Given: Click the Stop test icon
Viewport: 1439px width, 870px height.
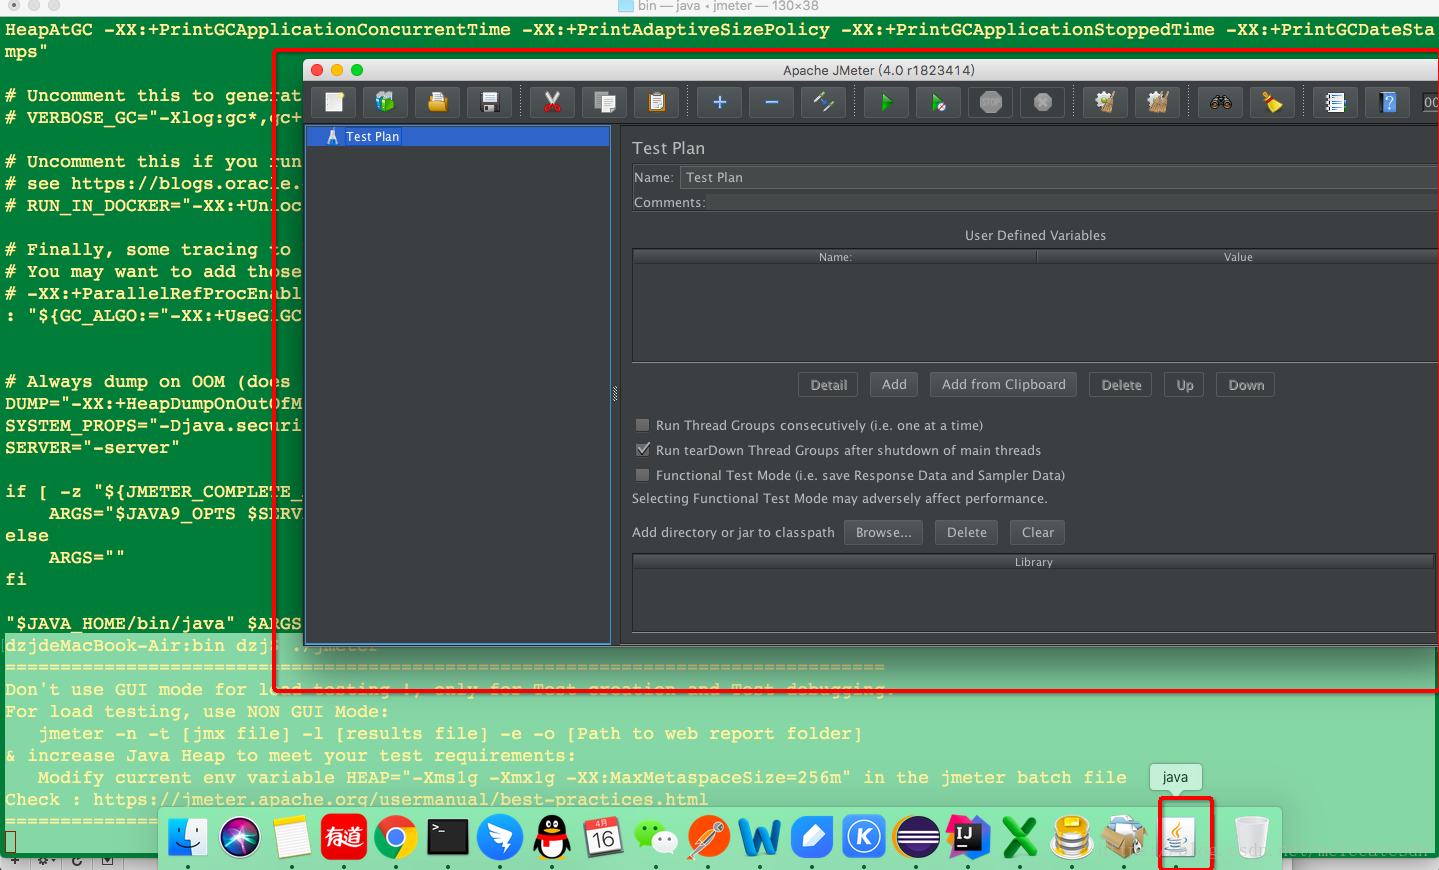Looking at the screenshot, I should (991, 102).
